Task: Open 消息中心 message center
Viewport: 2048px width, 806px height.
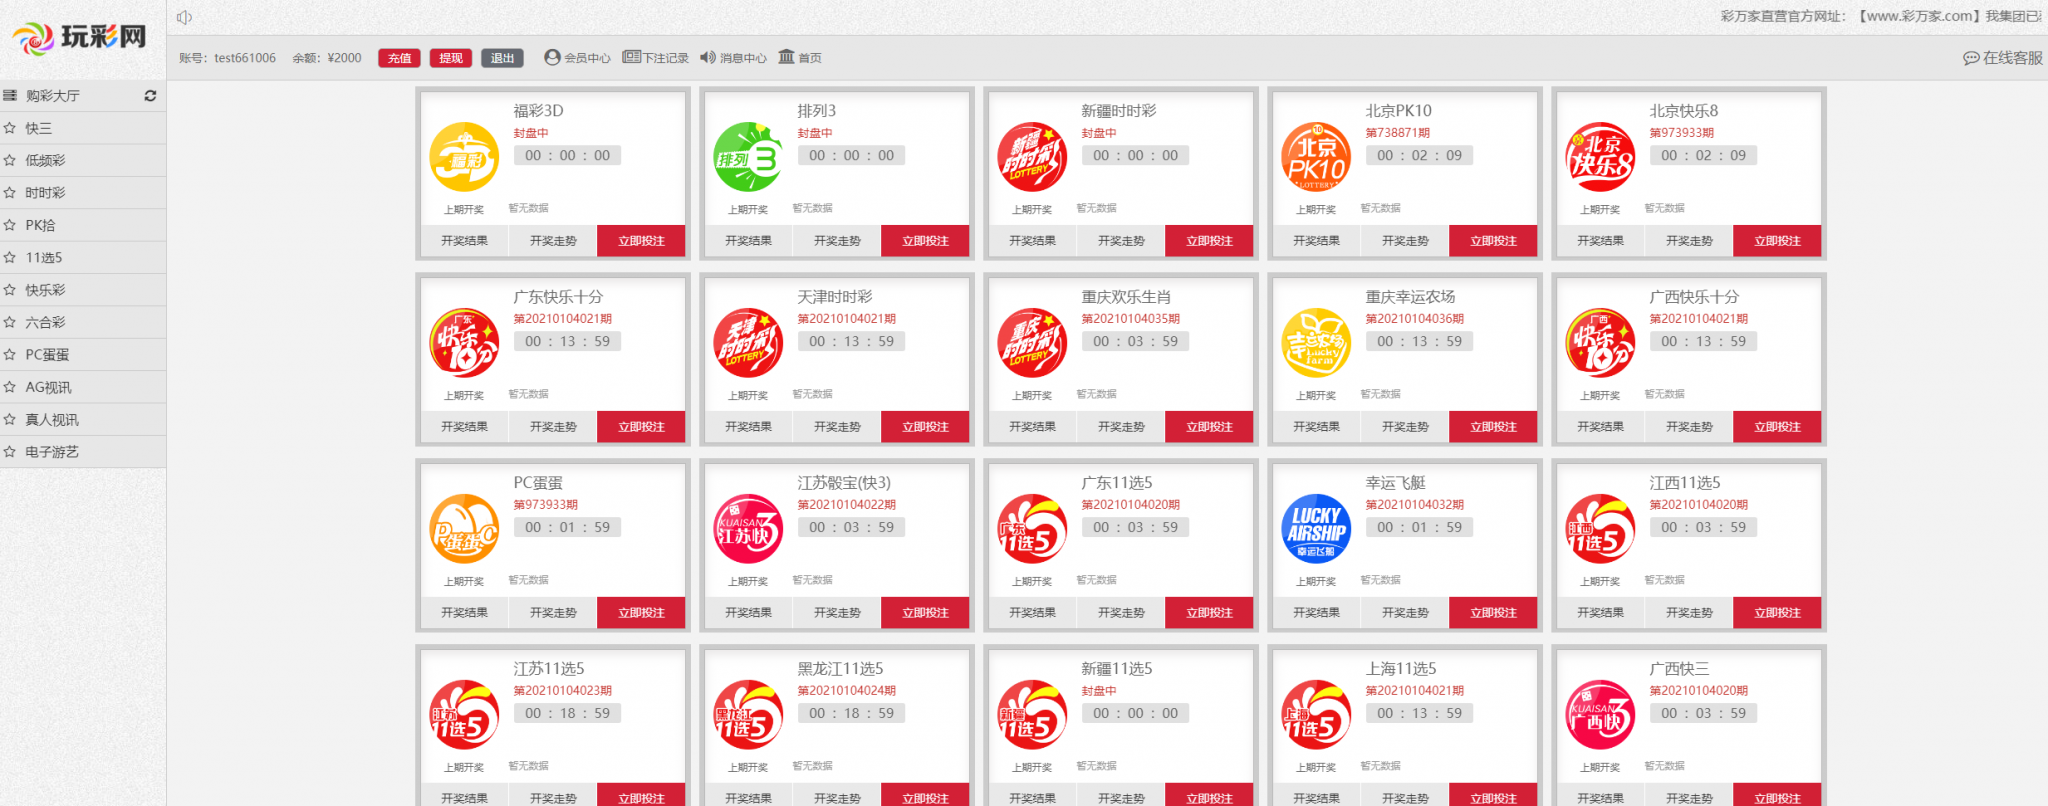Action: coord(733,58)
